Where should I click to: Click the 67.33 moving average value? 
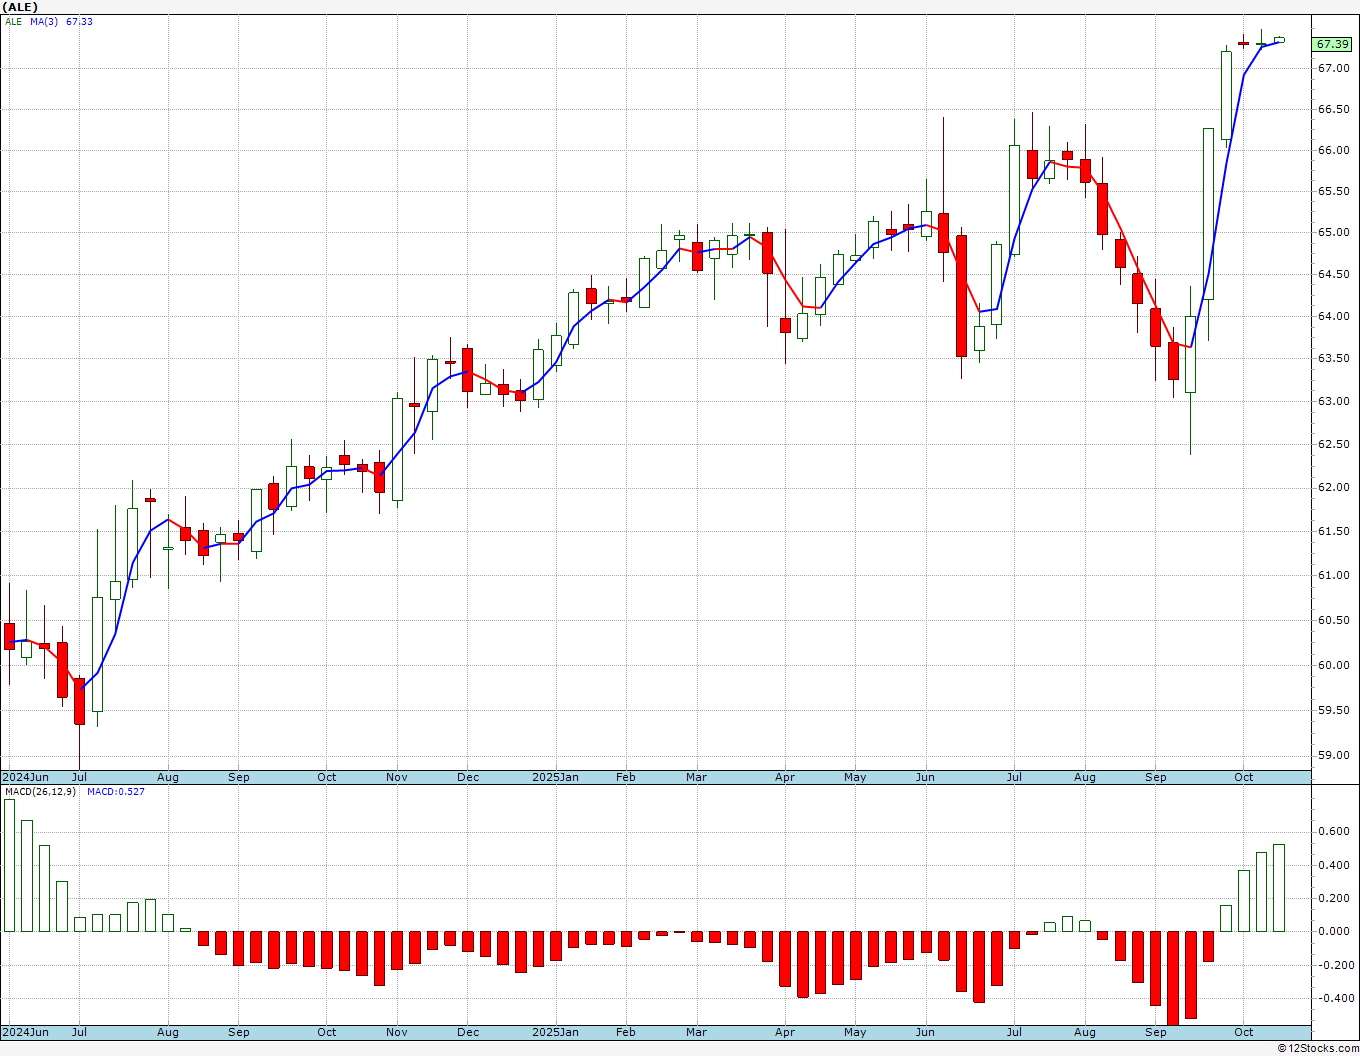[79, 21]
